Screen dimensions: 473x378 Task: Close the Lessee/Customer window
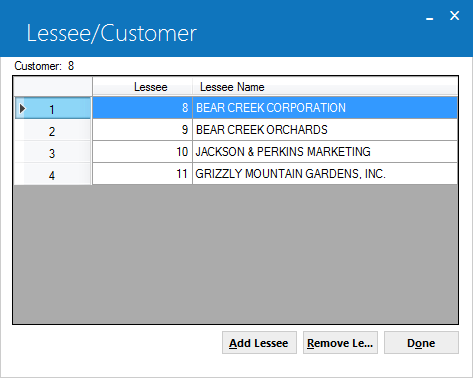(454, 16)
